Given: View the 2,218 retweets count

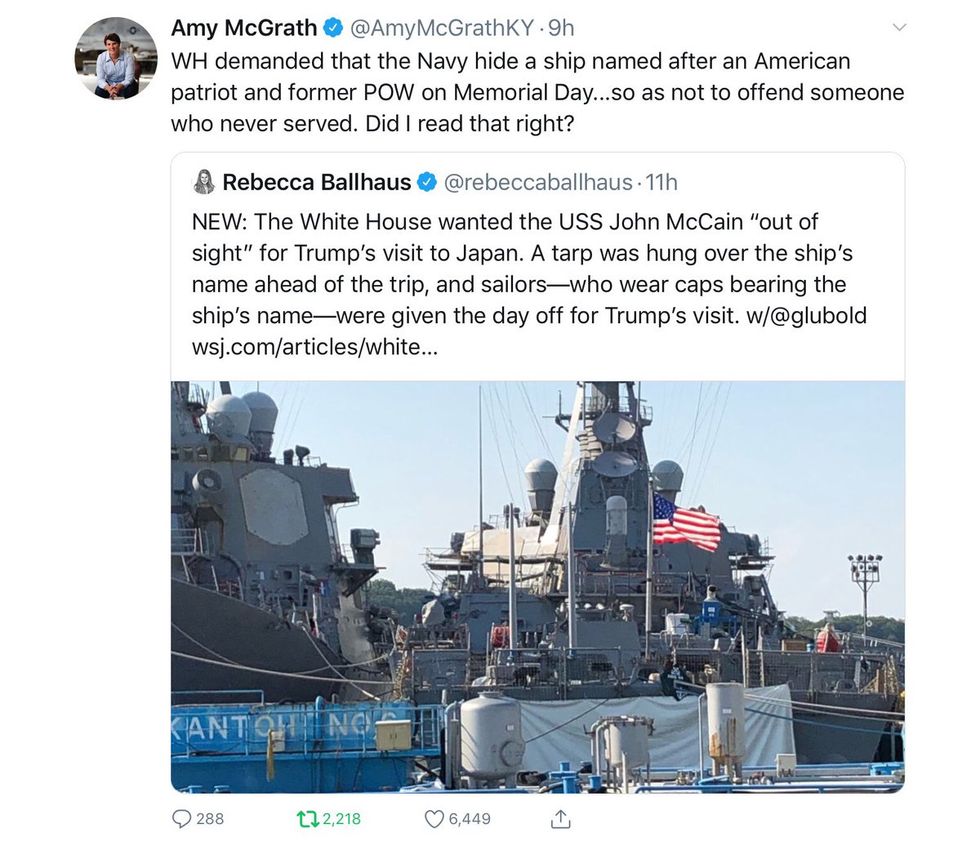Looking at the screenshot, I should [x=342, y=819].
